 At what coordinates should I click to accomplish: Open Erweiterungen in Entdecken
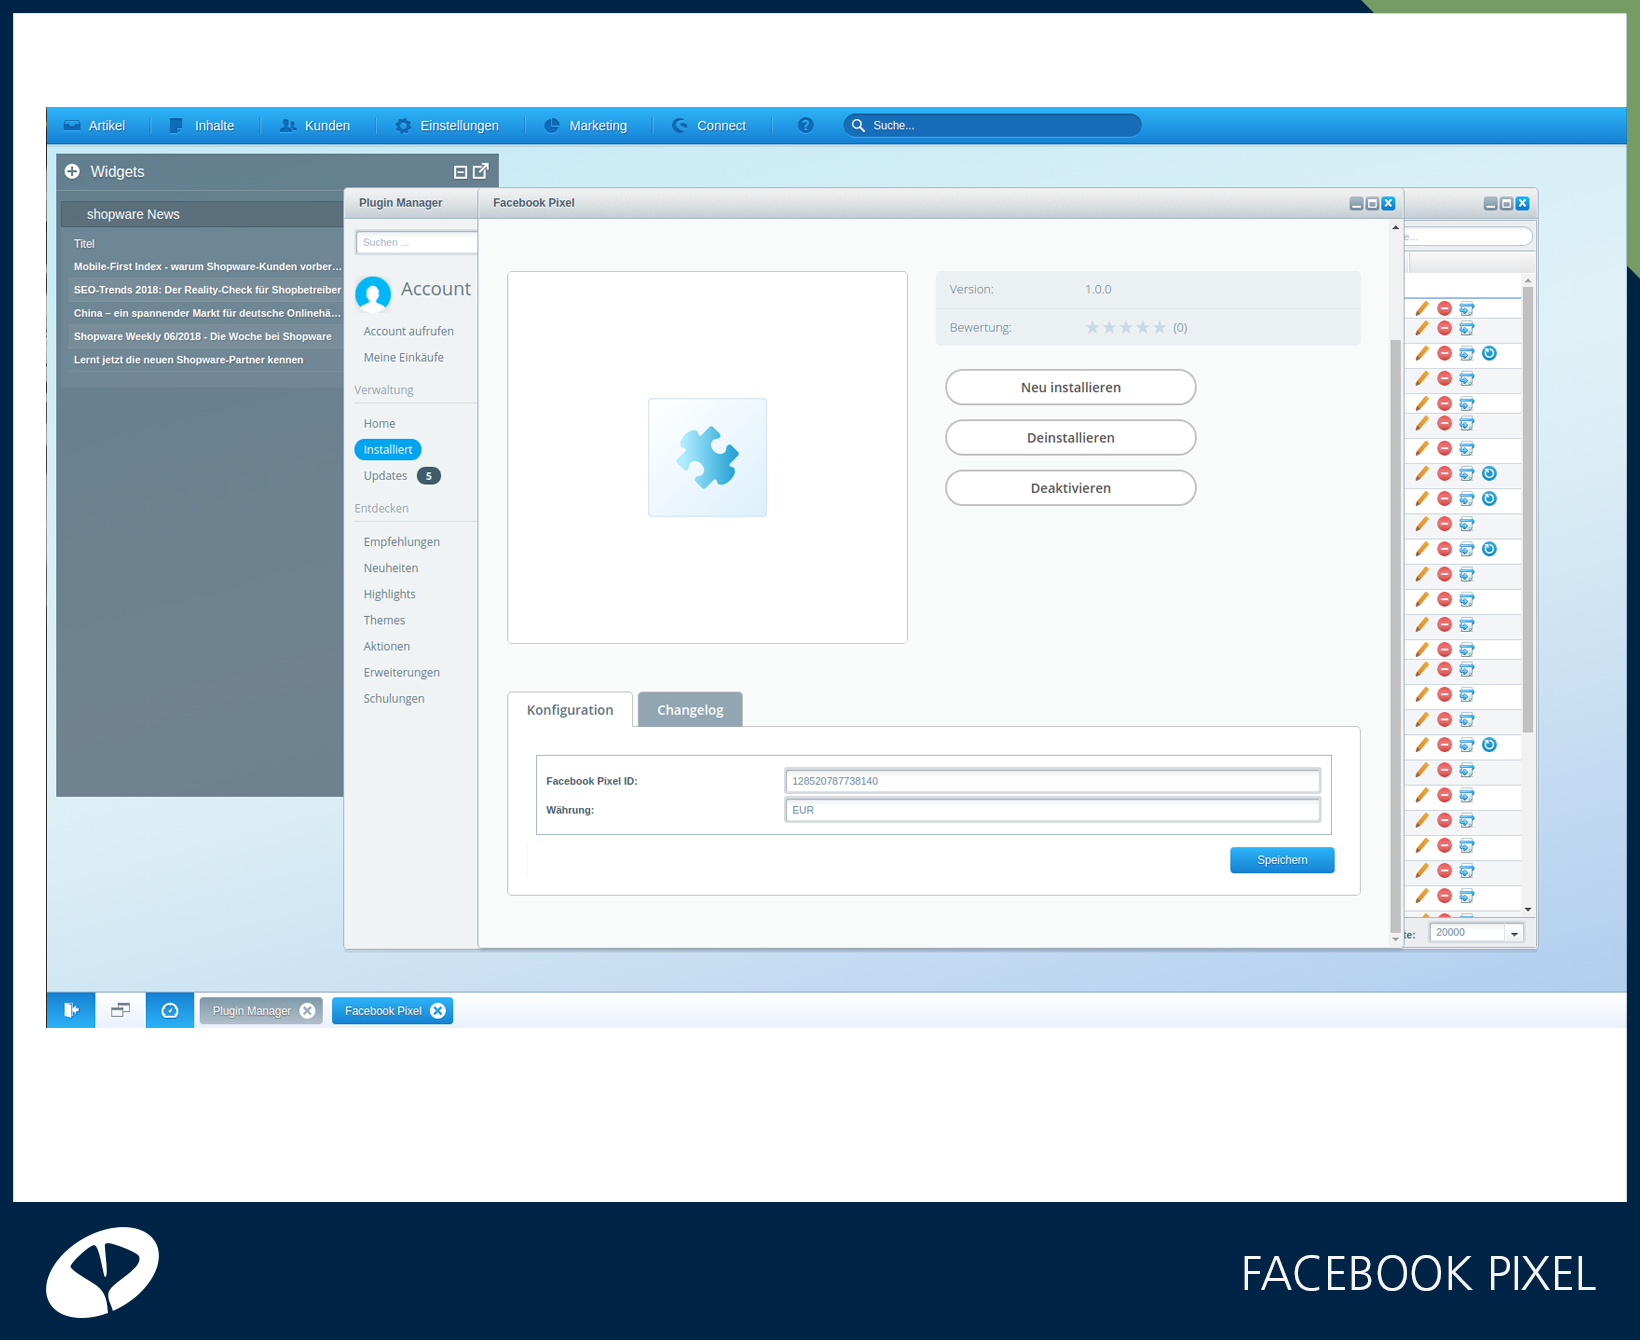click(x=401, y=672)
